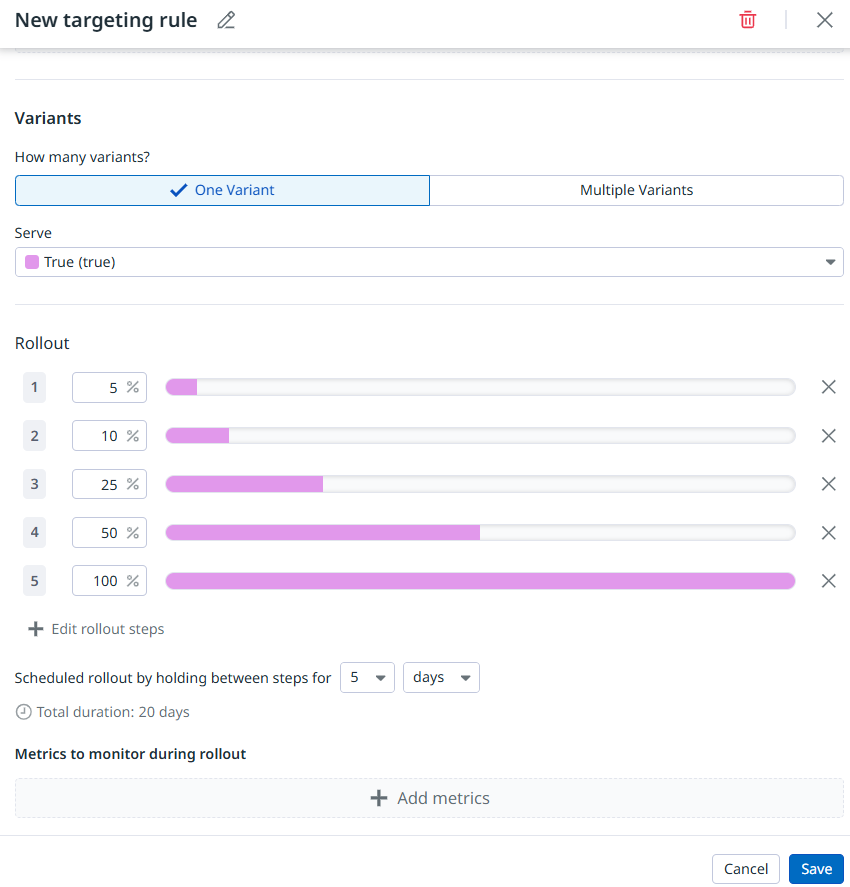
Task: Close the targeting rule panel
Action: point(824,20)
